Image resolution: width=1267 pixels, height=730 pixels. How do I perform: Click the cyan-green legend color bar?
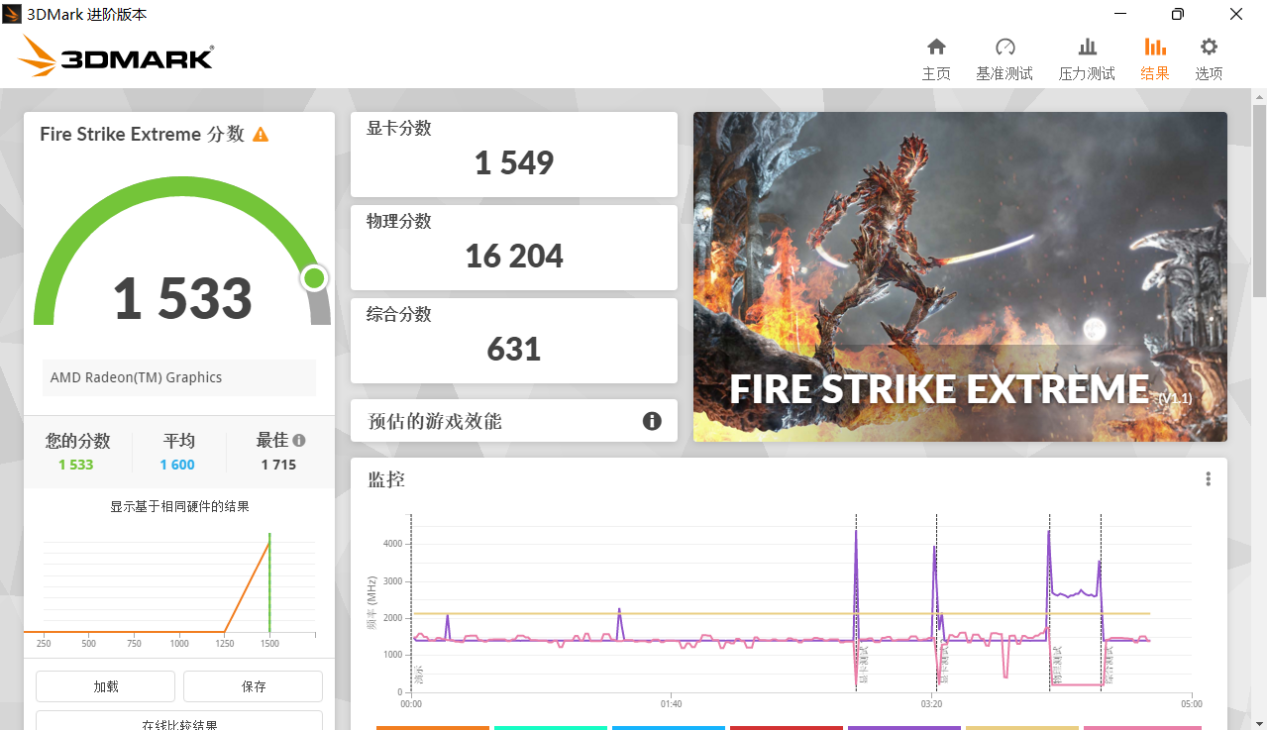point(550,728)
